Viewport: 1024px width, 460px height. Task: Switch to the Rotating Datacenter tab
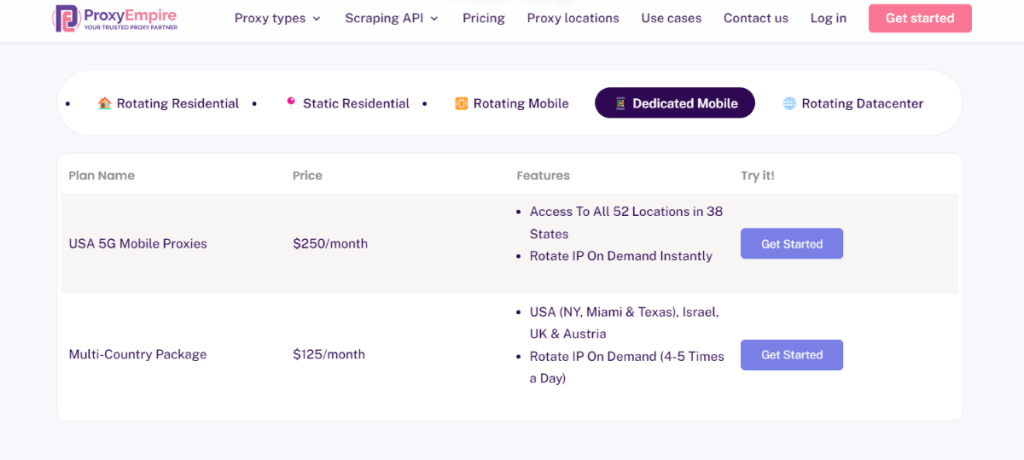click(862, 103)
